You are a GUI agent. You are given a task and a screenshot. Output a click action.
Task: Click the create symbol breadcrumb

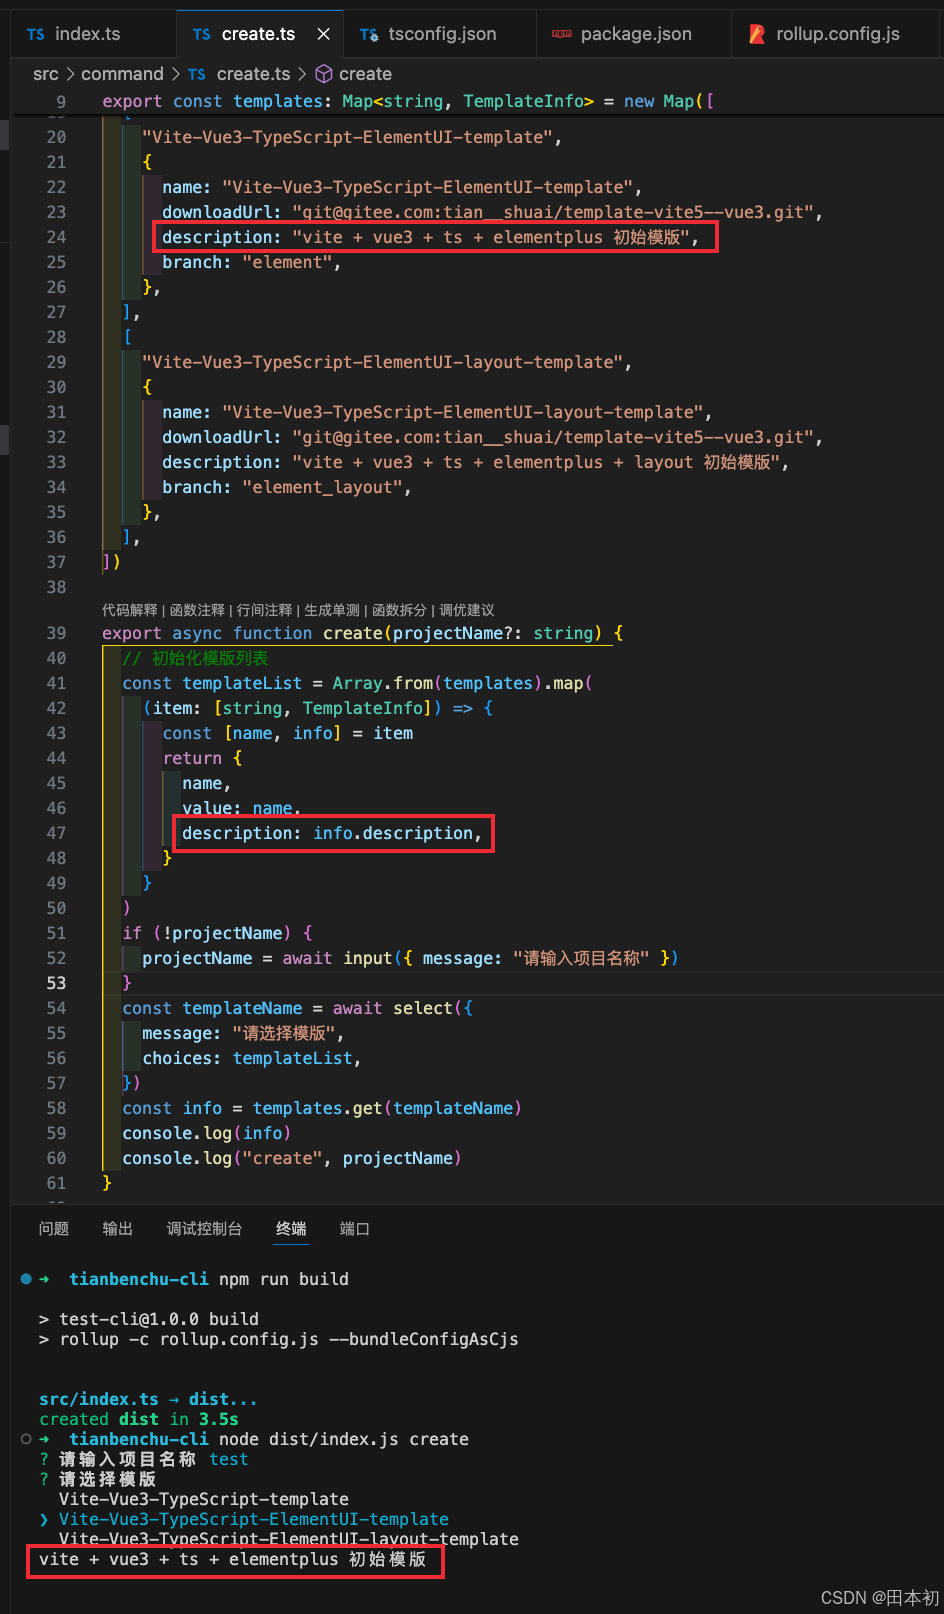365,74
